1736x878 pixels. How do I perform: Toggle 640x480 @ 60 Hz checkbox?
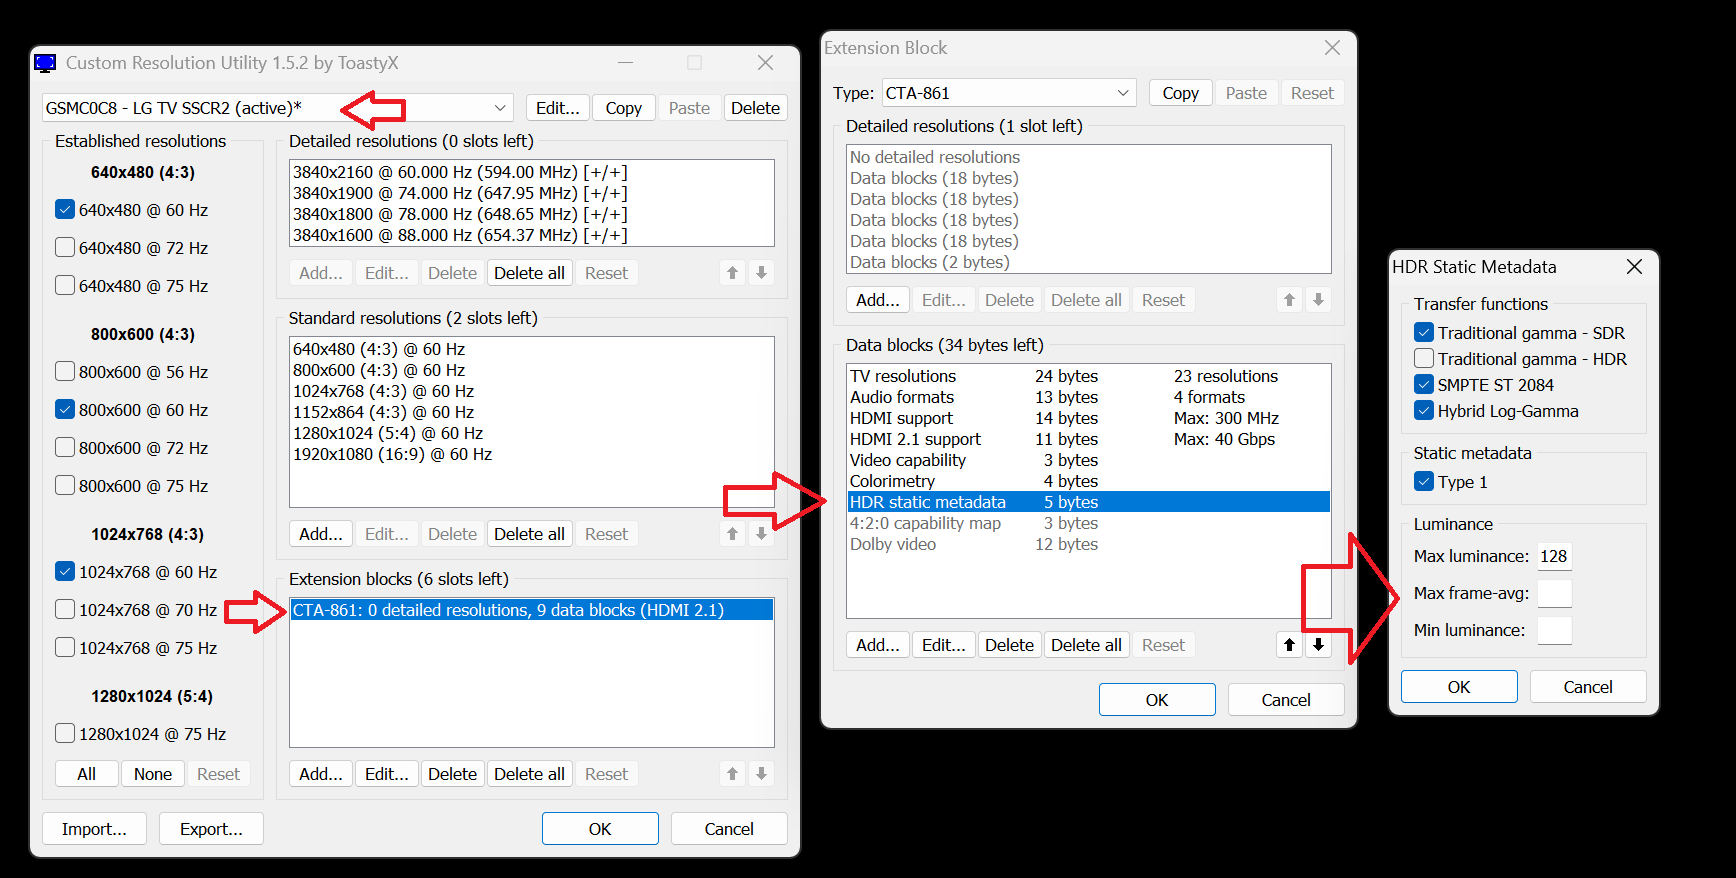[65, 210]
